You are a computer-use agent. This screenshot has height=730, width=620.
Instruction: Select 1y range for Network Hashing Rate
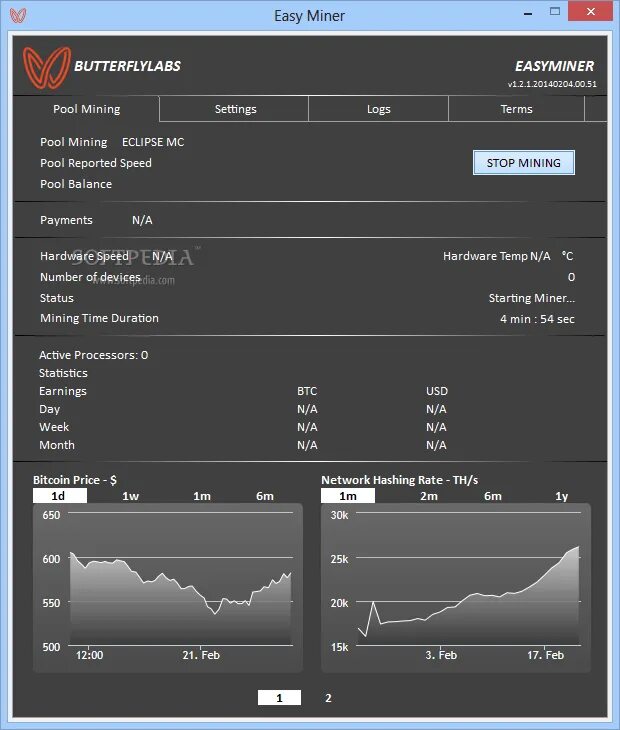[561, 496]
